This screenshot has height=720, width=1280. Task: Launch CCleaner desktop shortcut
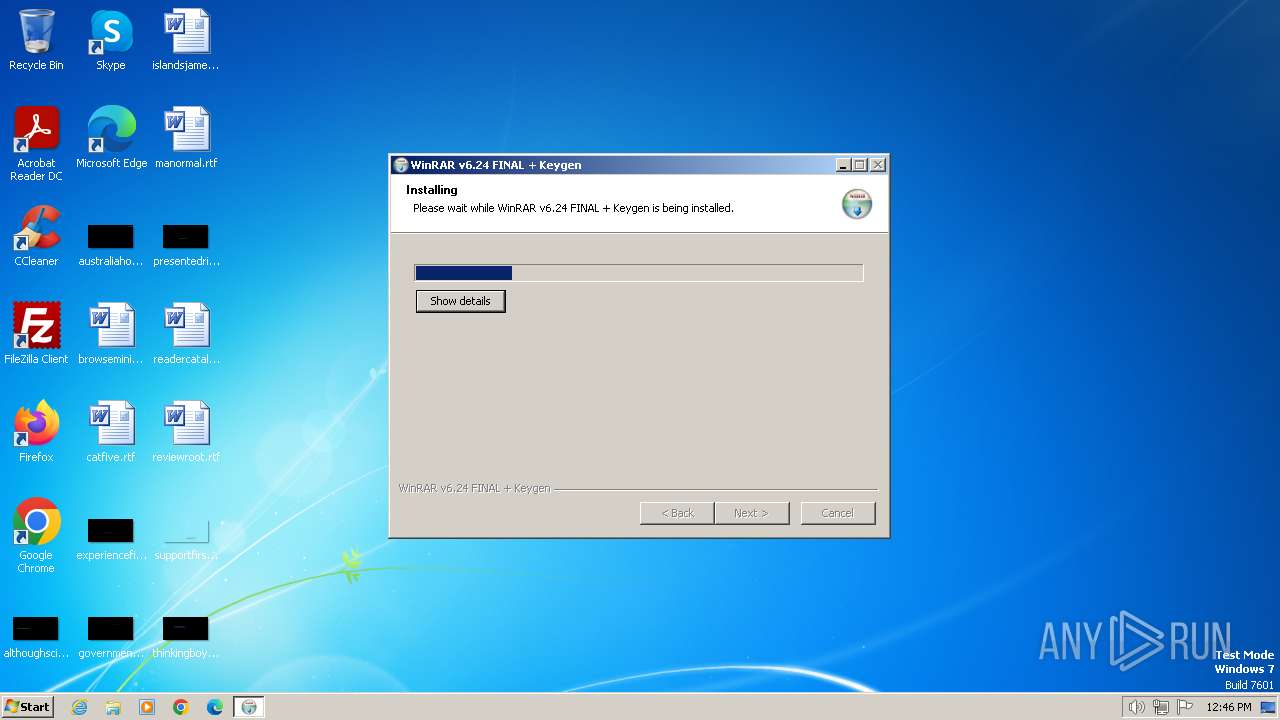coord(36,236)
